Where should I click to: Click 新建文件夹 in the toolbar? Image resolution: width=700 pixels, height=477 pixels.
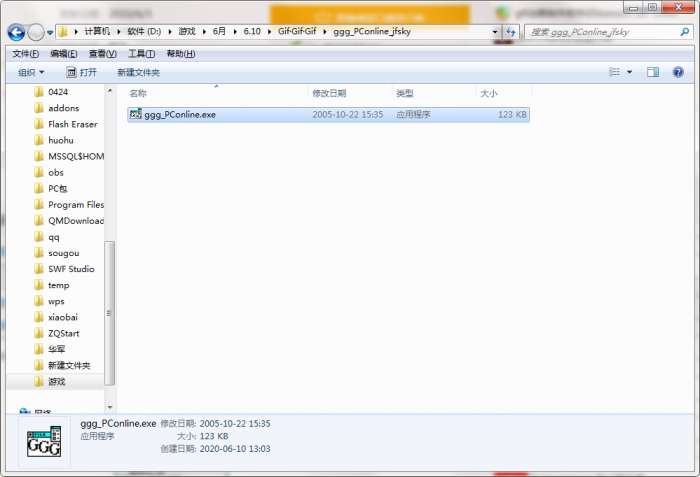pyautogui.click(x=138, y=72)
